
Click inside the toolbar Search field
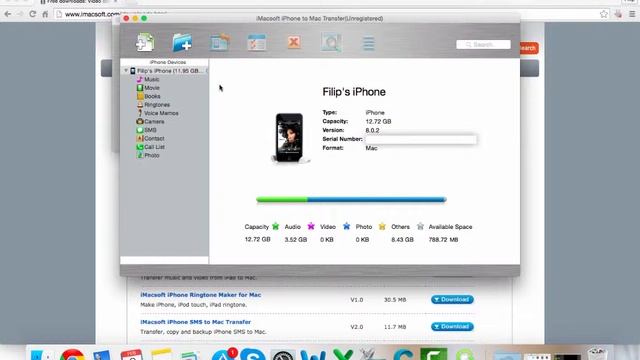point(483,44)
